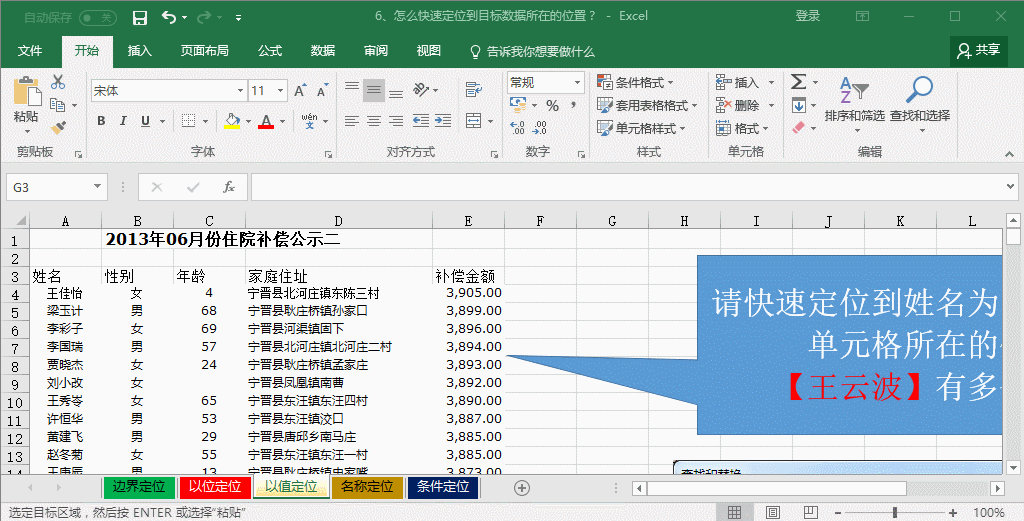Open the font size dropdown
The width and height of the screenshot is (1024, 521).
[280, 91]
